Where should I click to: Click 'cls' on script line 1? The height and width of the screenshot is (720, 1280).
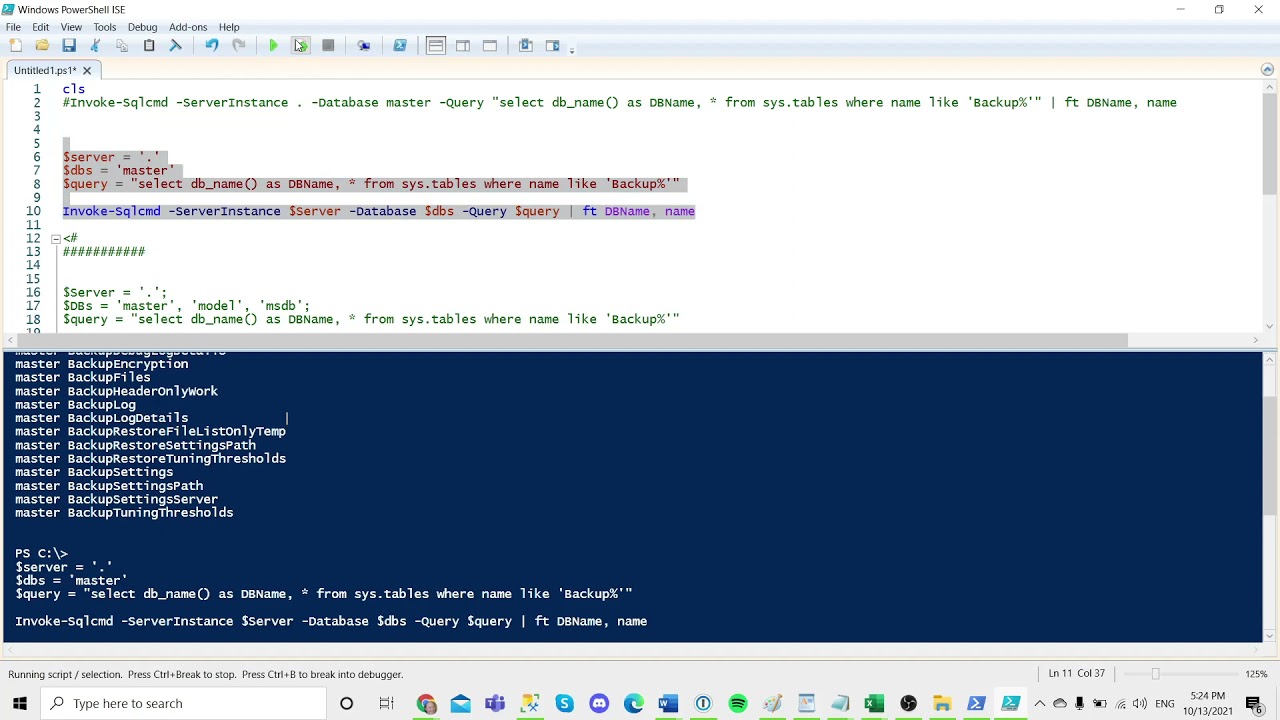[x=74, y=89]
